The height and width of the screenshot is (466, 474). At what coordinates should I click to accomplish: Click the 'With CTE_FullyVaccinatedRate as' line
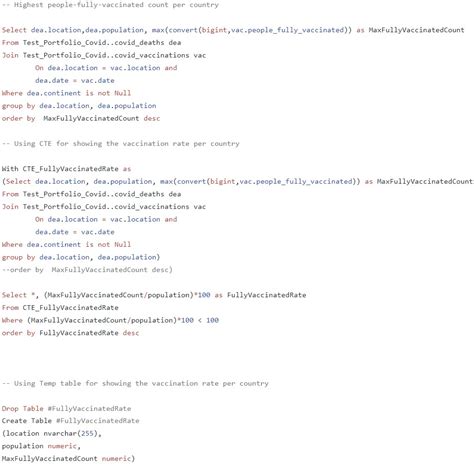66,169
